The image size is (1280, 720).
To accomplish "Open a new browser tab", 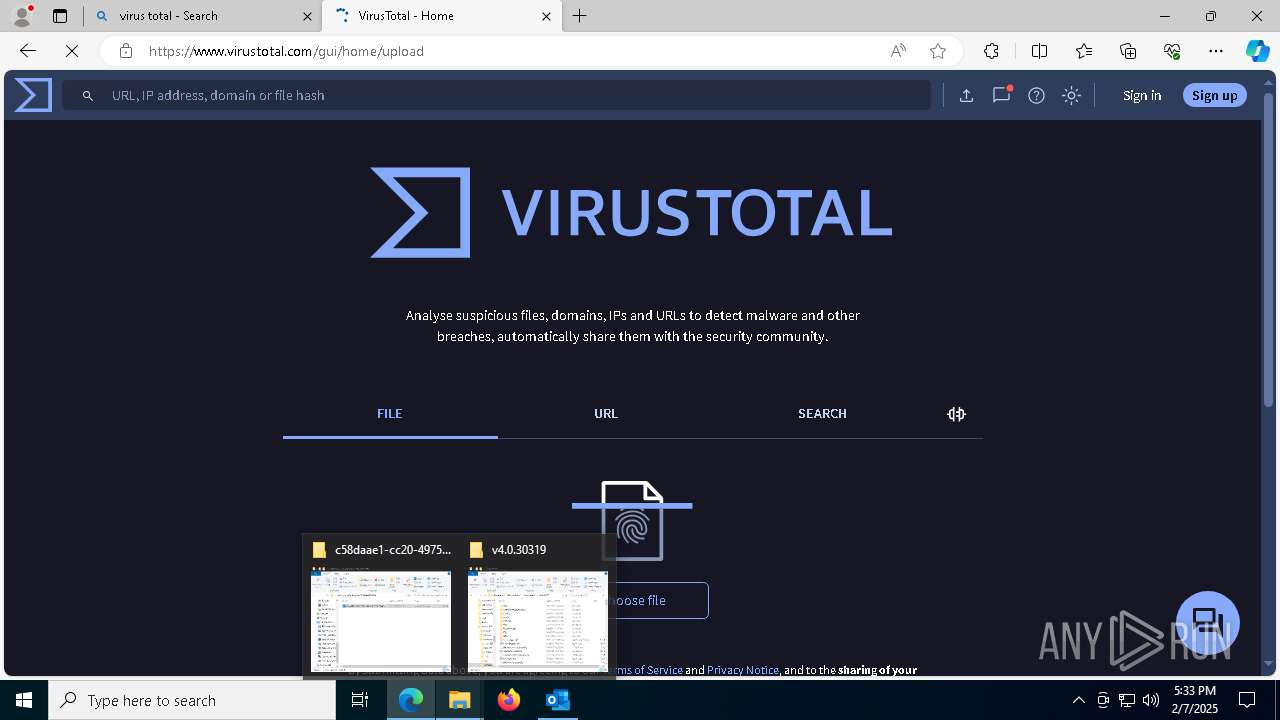I will pos(580,16).
